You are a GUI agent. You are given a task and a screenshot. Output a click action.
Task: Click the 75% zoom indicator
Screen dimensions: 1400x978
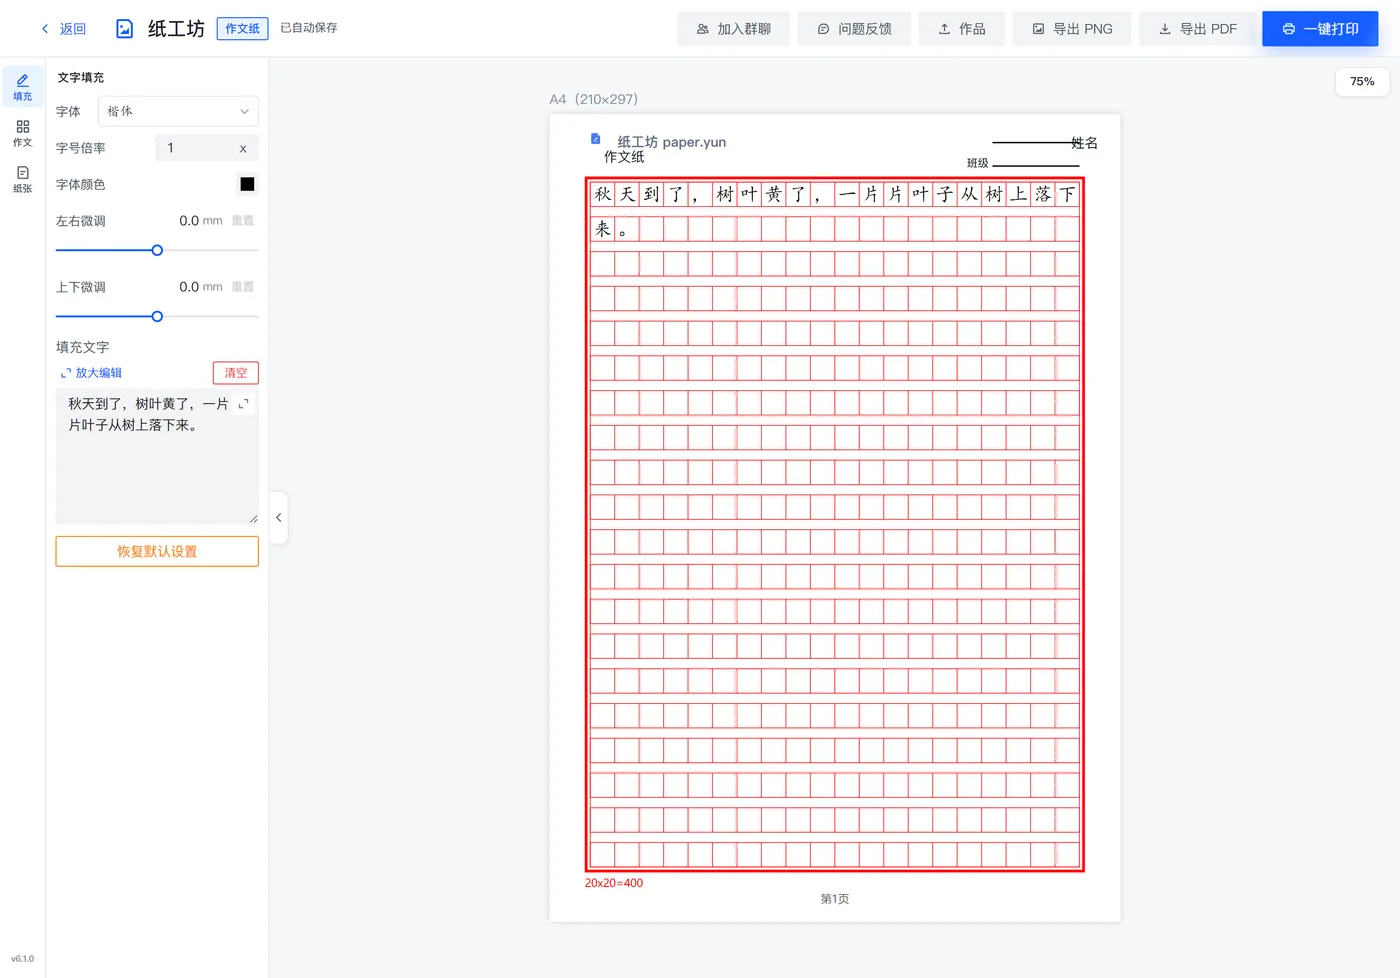1362,81
